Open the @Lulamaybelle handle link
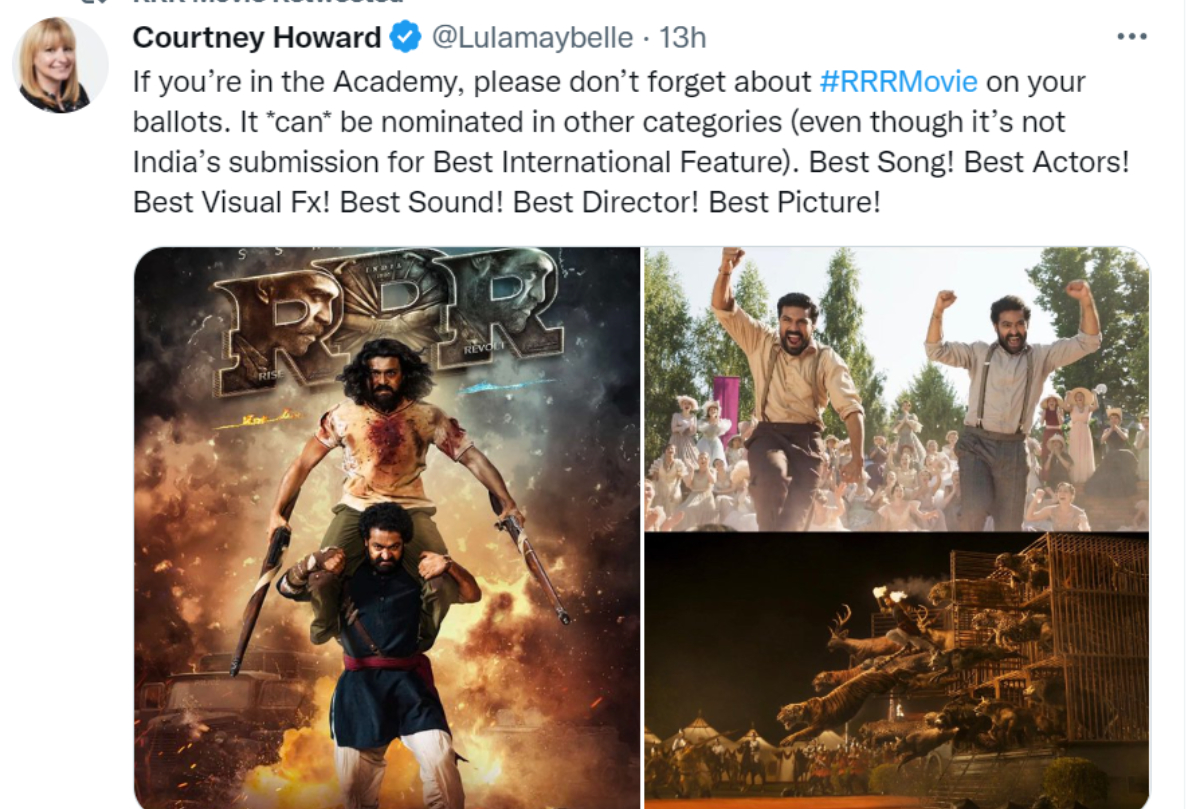The image size is (1200, 809). 532,38
